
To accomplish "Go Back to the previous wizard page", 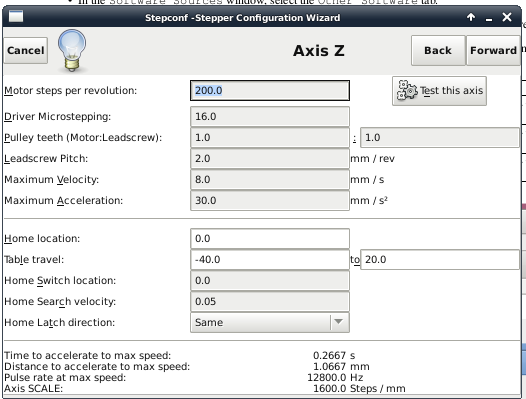I will pyautogui.click(x=438, y=50).
